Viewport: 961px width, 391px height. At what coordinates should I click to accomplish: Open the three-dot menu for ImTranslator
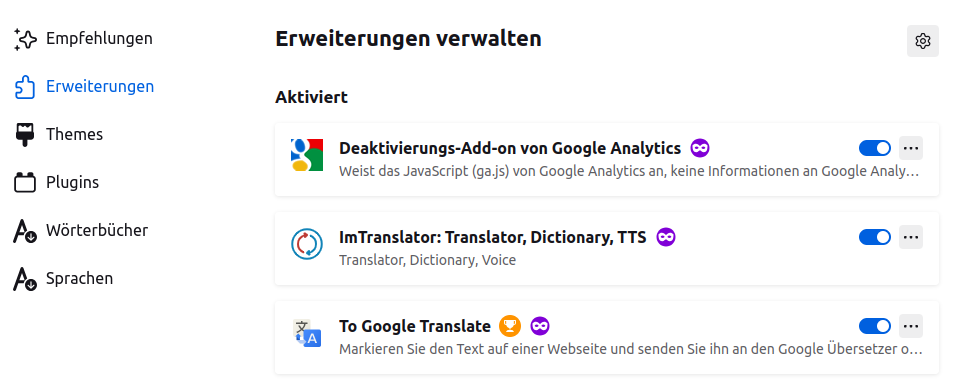click(x=911, y=237)
